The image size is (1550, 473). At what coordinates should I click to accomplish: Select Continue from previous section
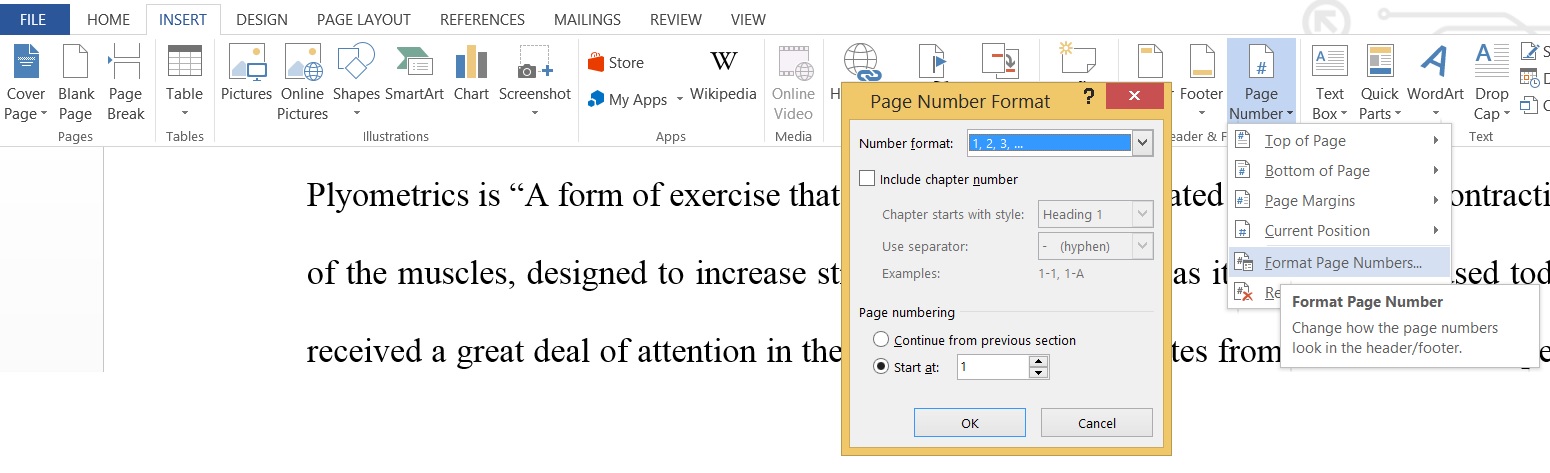(x=881, y=340)
